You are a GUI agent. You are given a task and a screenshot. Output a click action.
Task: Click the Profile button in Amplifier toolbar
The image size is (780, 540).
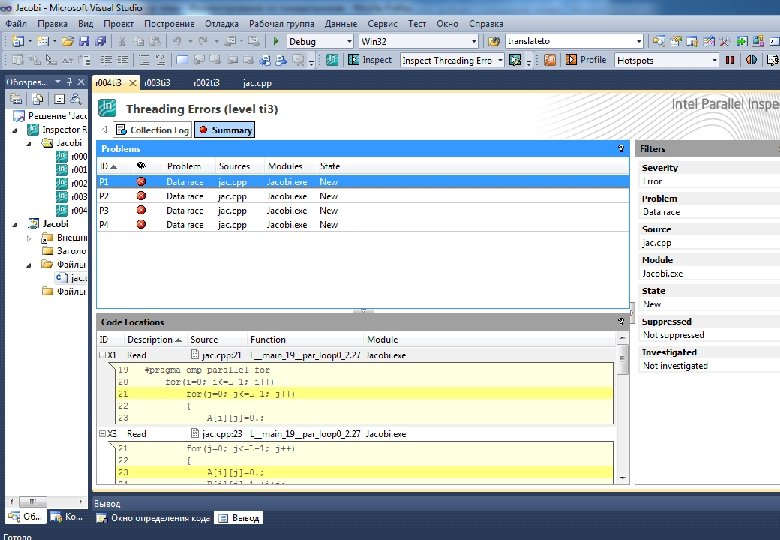[x=586, y=60]
